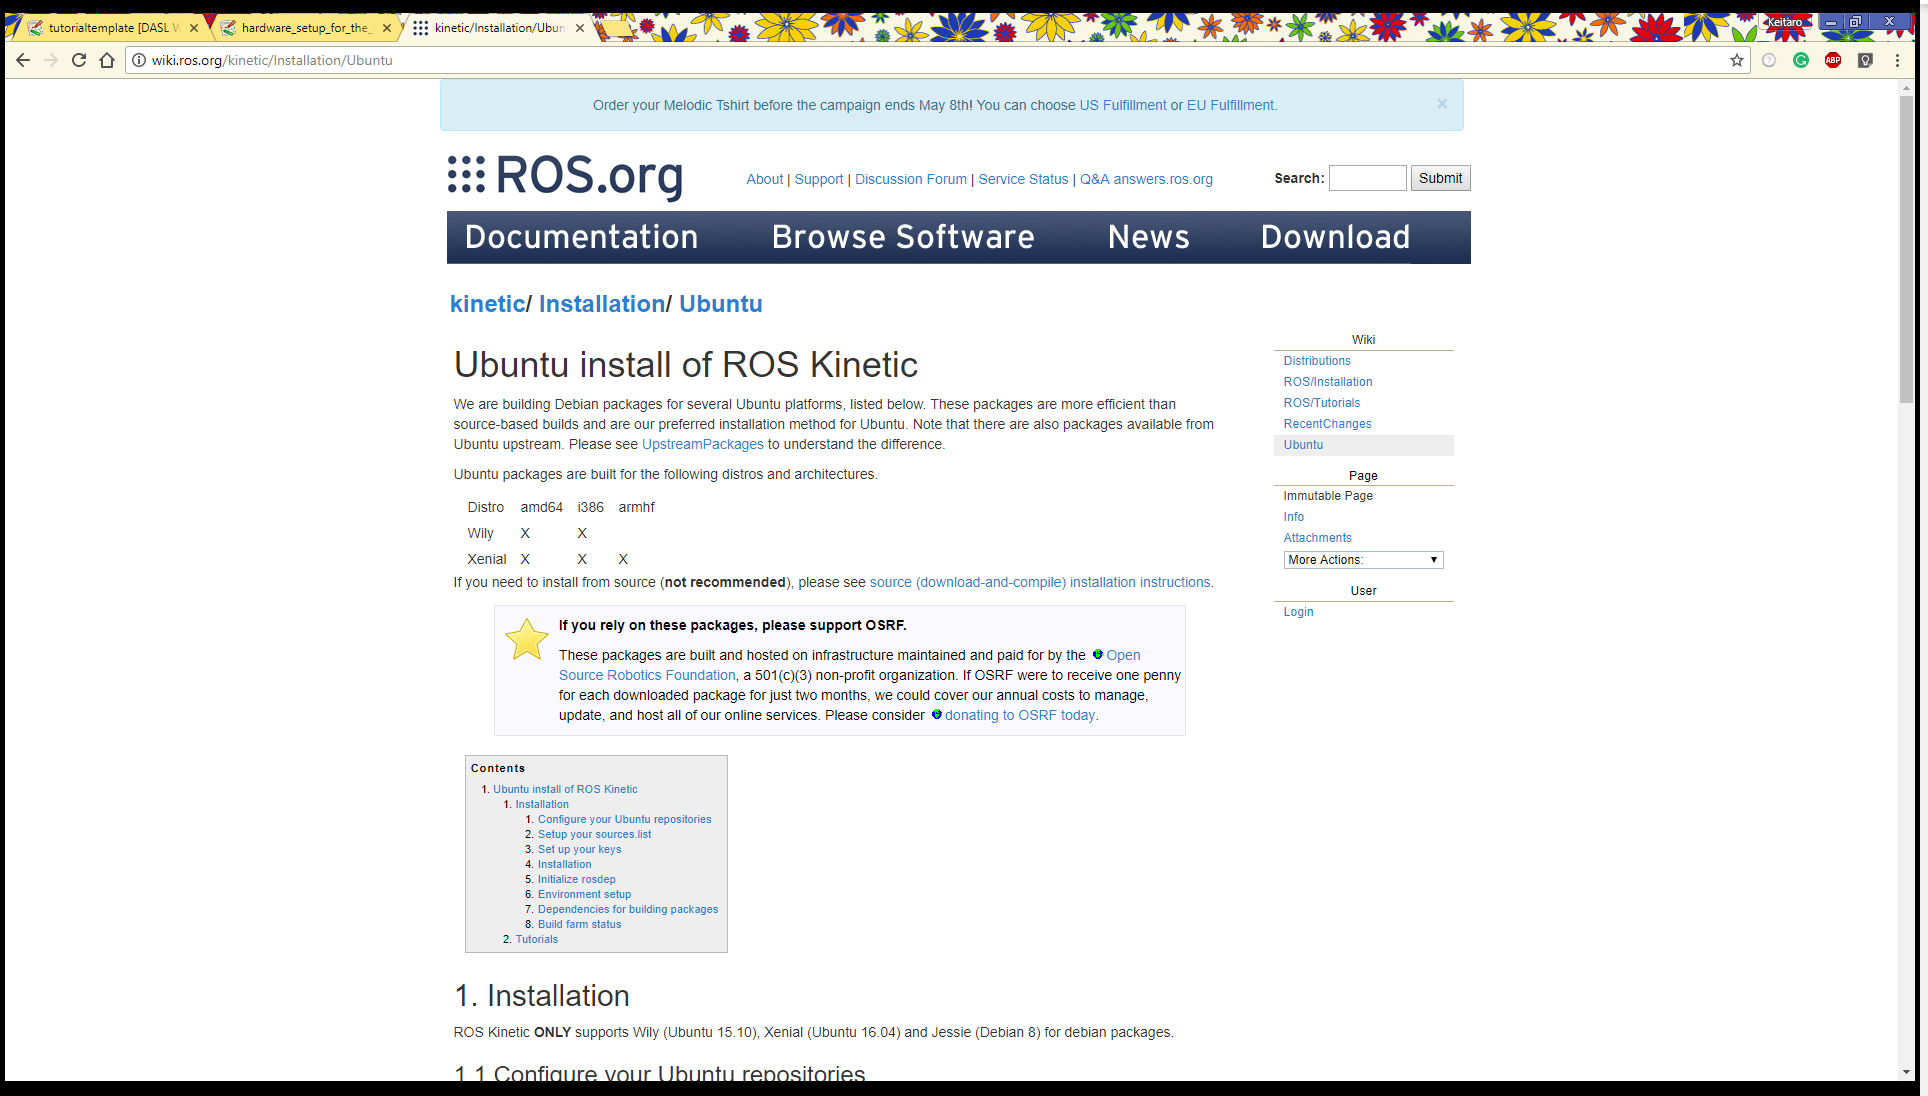Open the Discussion Forum link
The image size is (1928, 1096).
pyautogui.click(x=911, y=179)
